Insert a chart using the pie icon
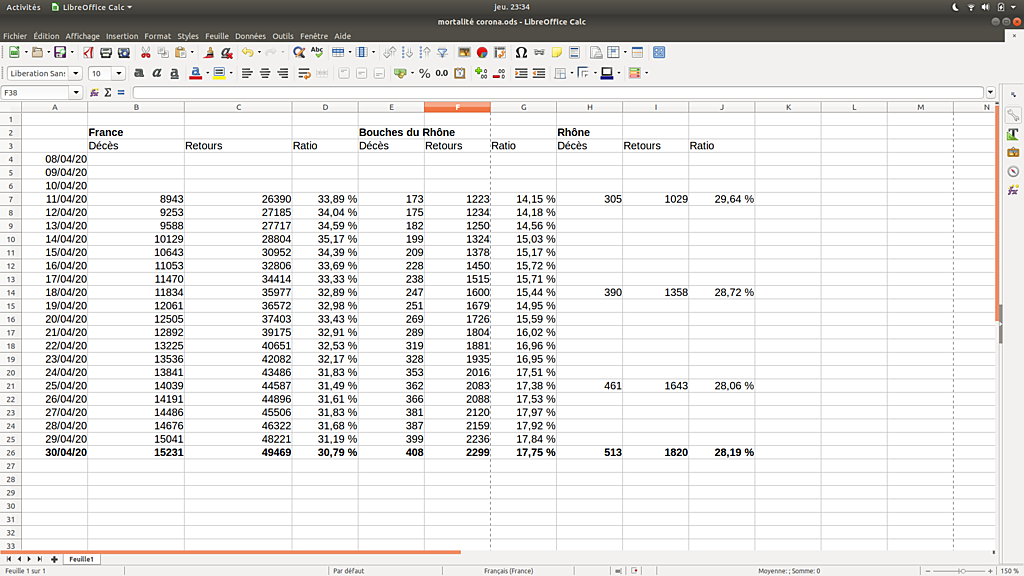 (x=482, y=52)
